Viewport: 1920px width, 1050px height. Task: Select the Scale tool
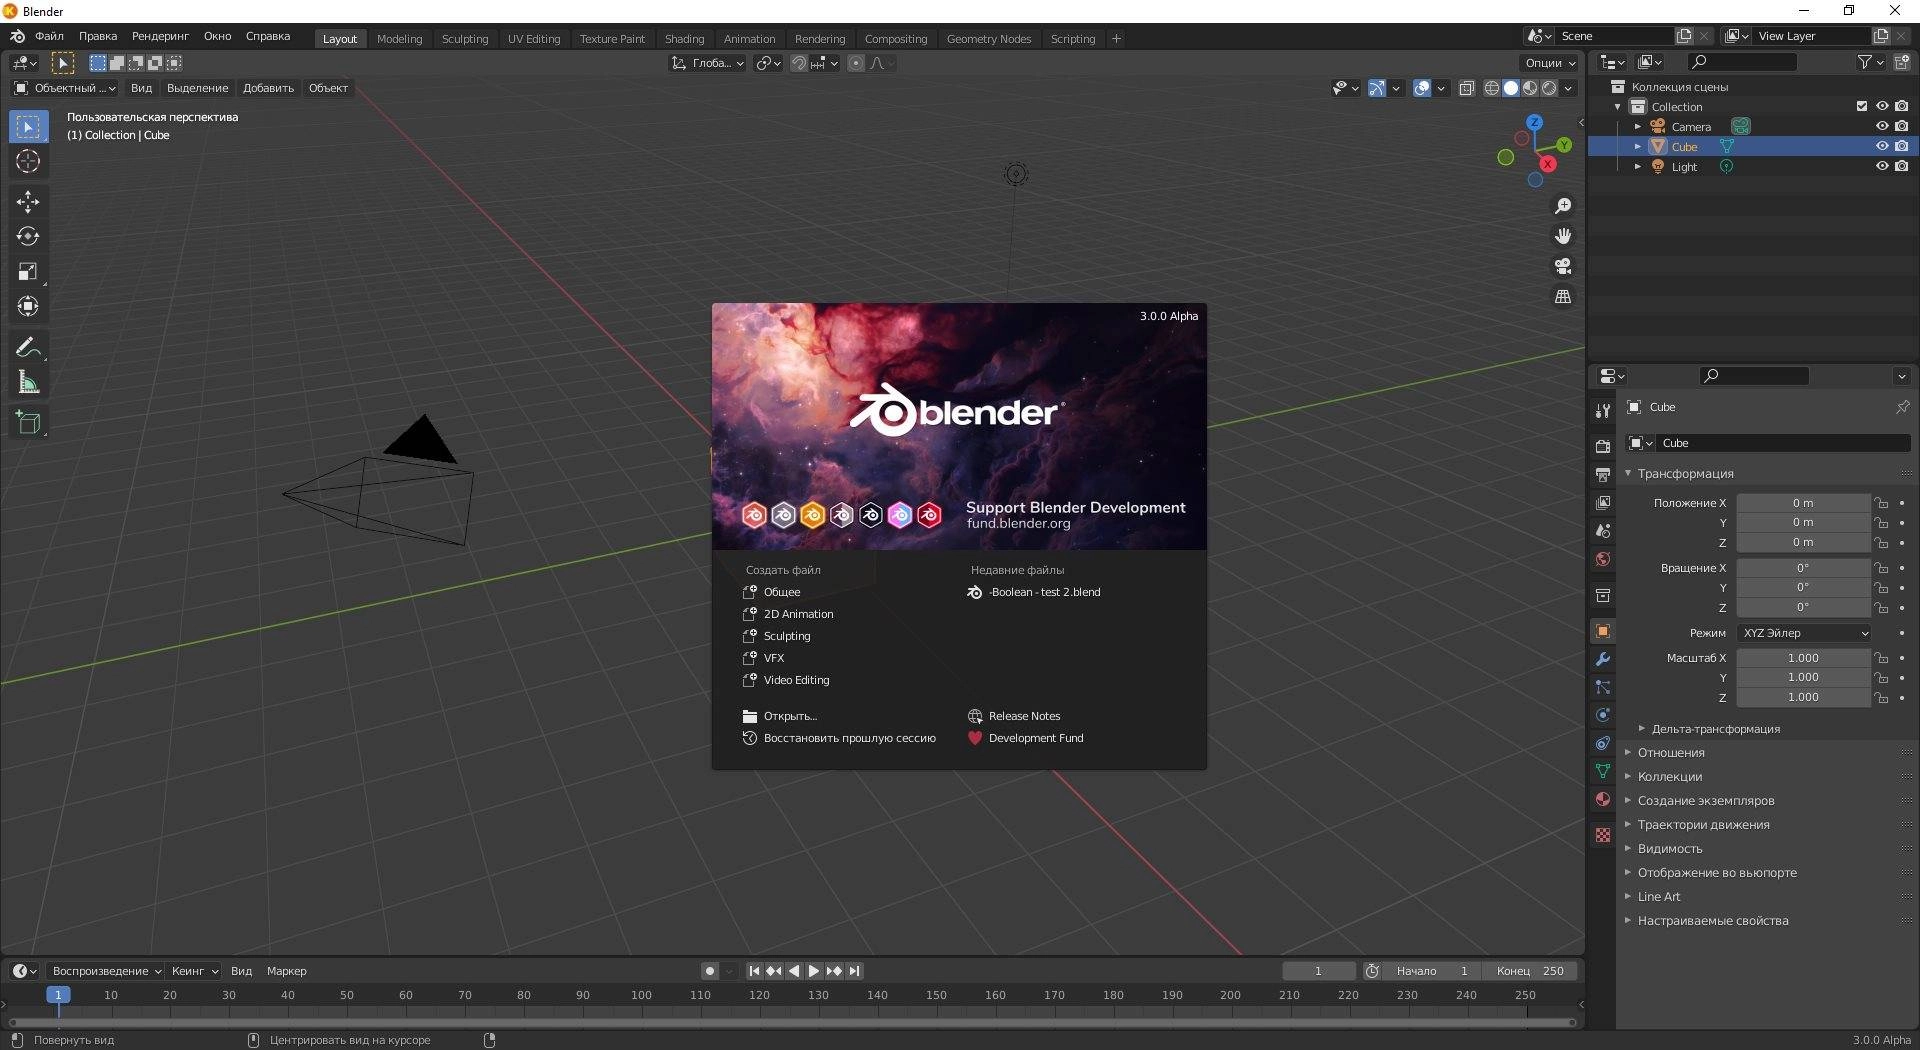[28, 271]
